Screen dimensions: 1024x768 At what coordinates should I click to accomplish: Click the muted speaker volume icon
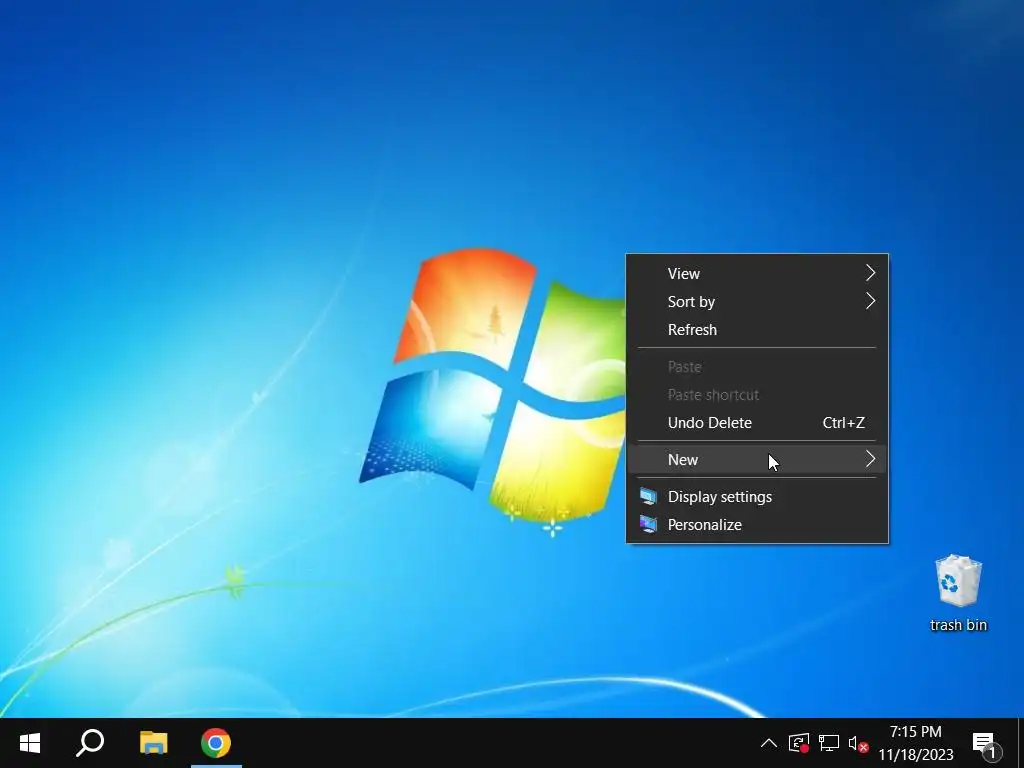pos(858,743)
